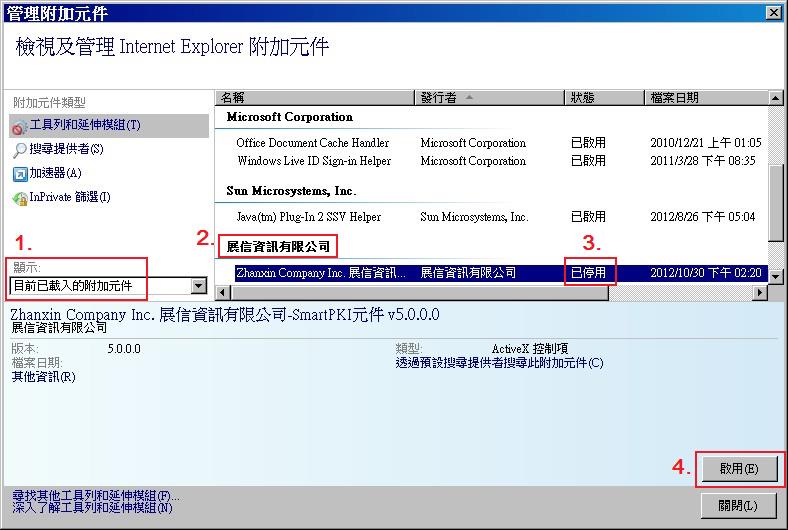
Task: Click the Sun Microsystems, Inc. group header
Action: click(x=291, y=191)
